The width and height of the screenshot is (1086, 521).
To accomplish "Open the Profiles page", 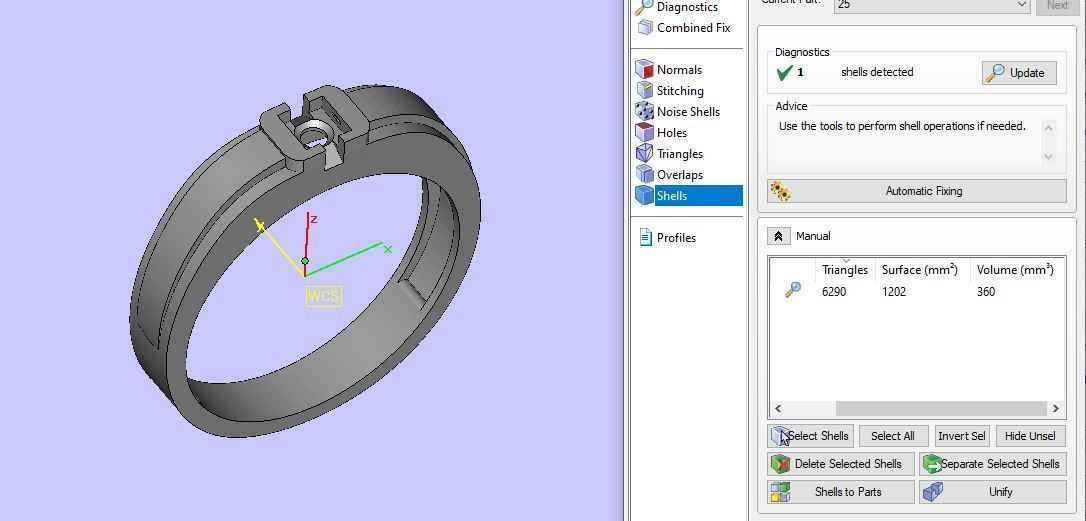I will click(676, 238).
